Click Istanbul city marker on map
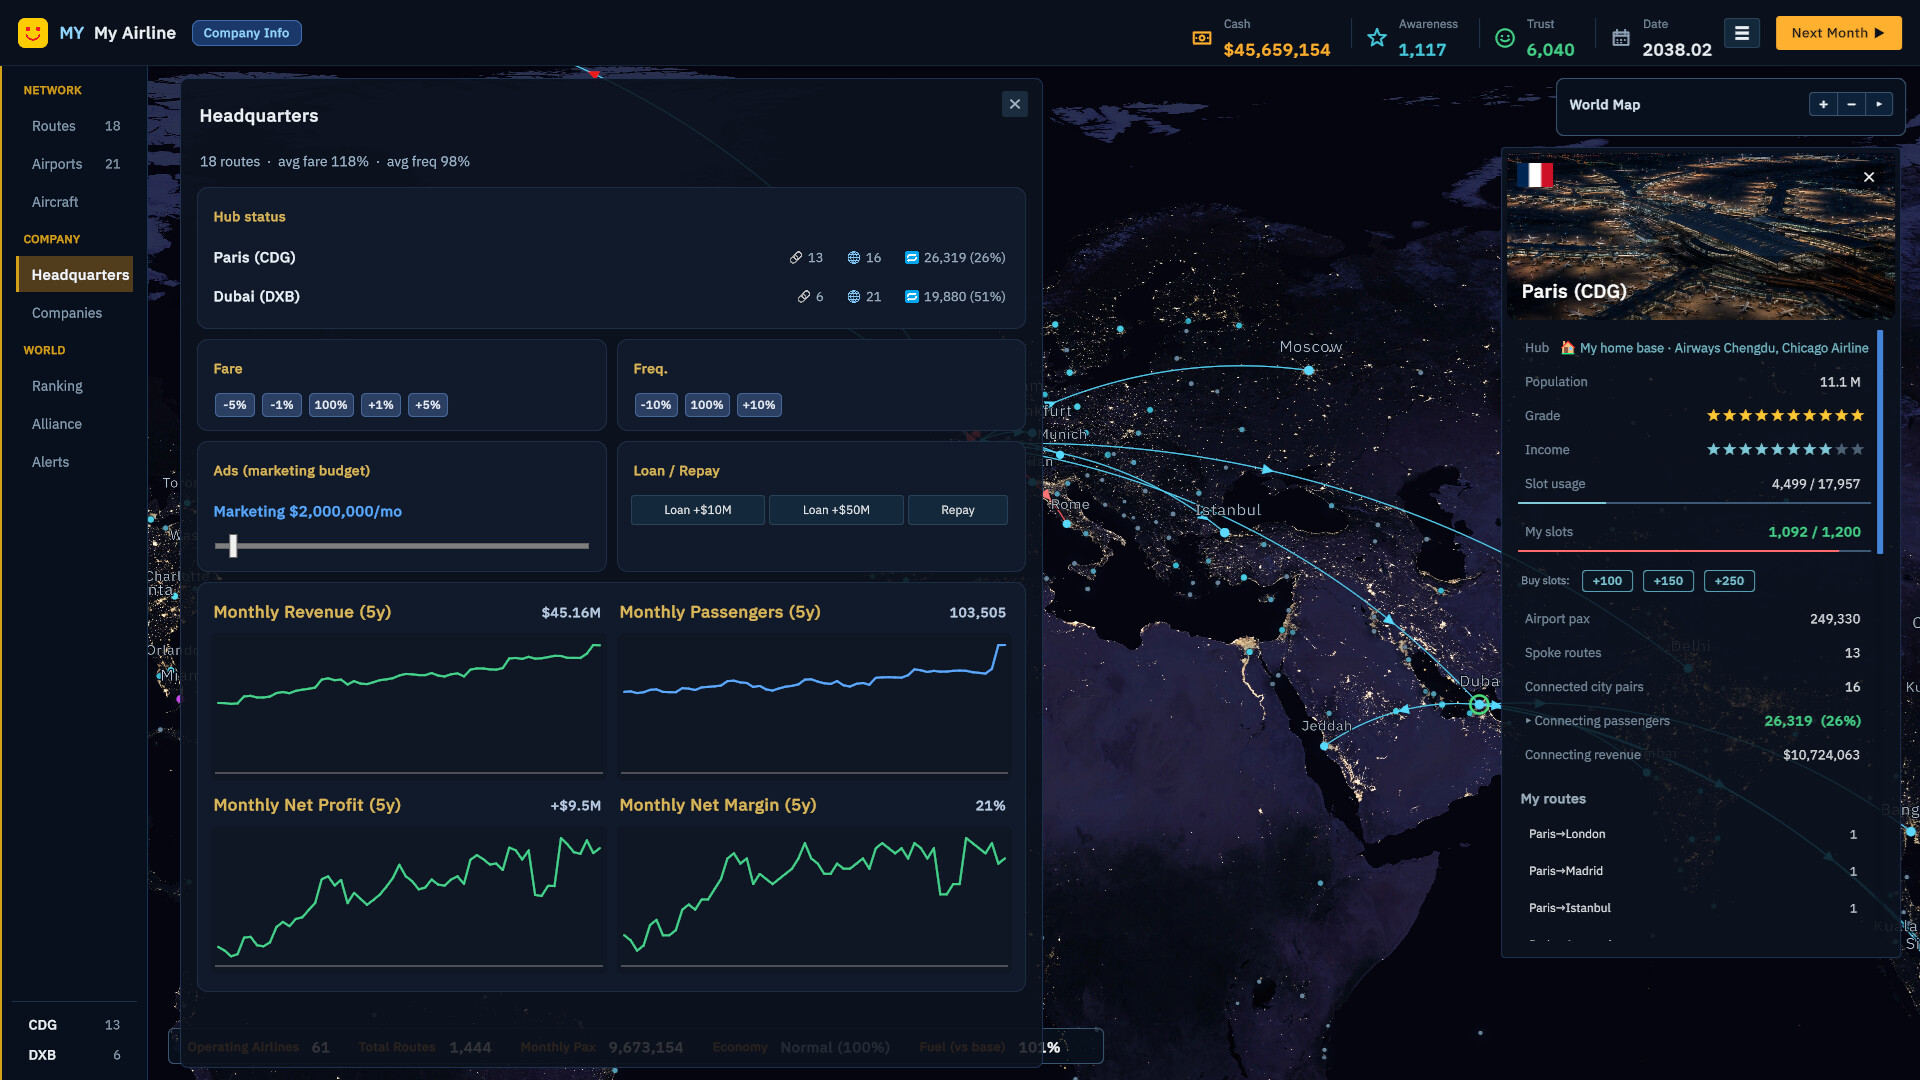This screenshot has width=1920, height=1080. [x=1225, y=532]
